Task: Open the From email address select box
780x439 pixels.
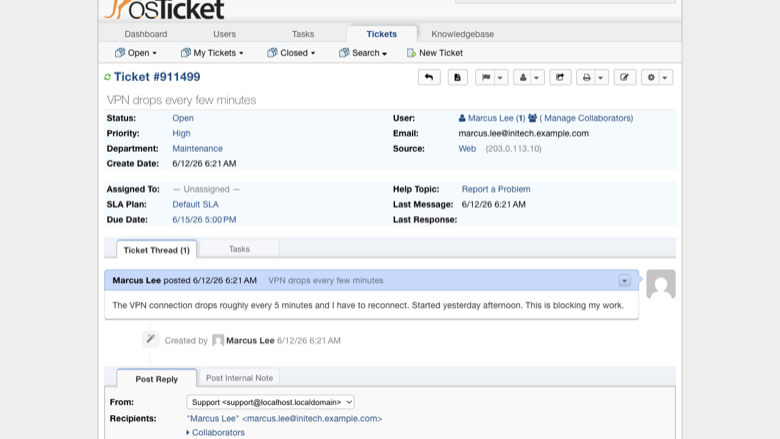Action: [x=270, y=402]
